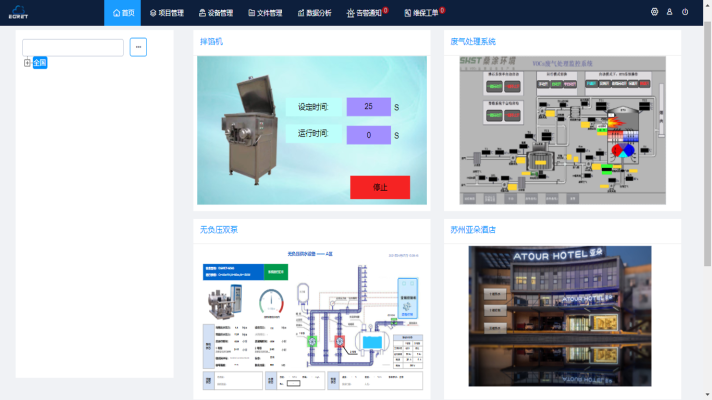Click the 无负压双泵 panel title link
The height and width of the screenshot is (400, 712).
219,230
